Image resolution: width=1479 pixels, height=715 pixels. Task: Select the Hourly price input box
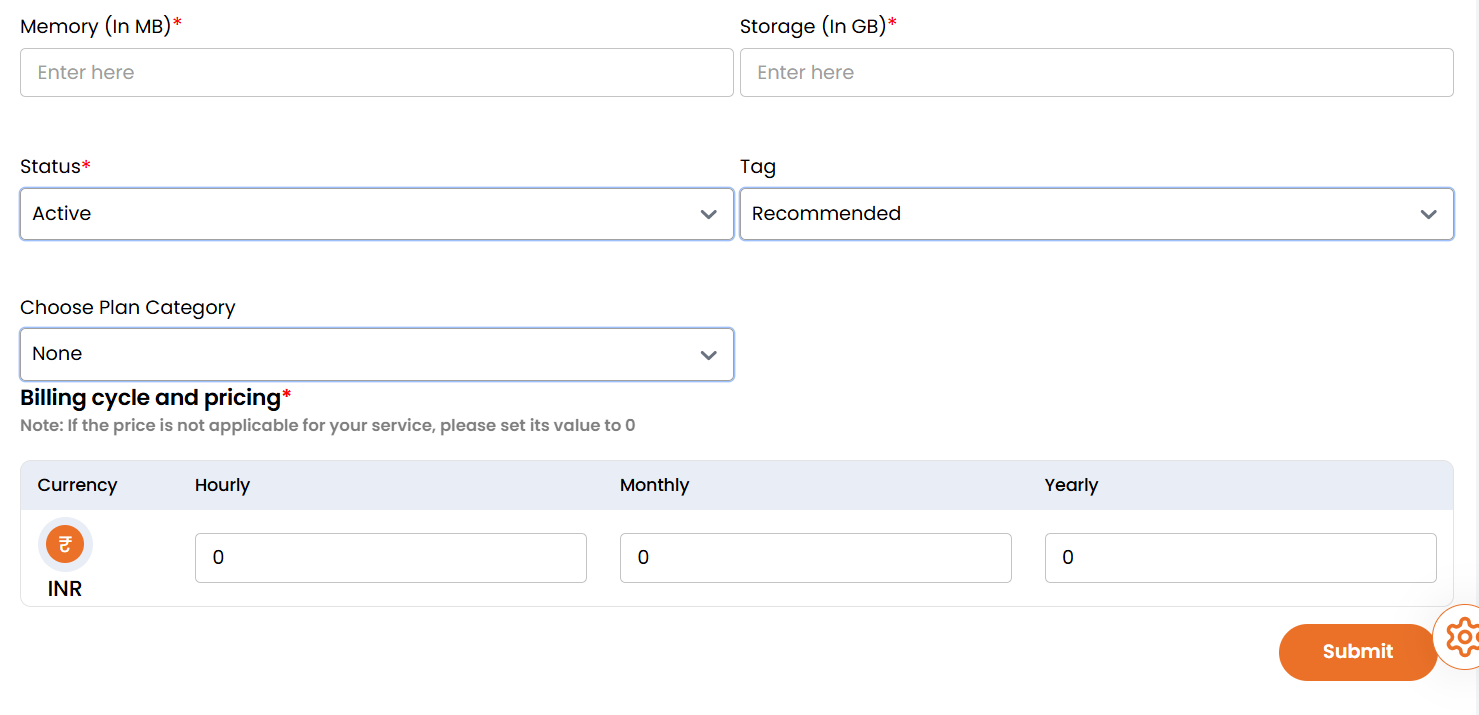tap(390, 558)
